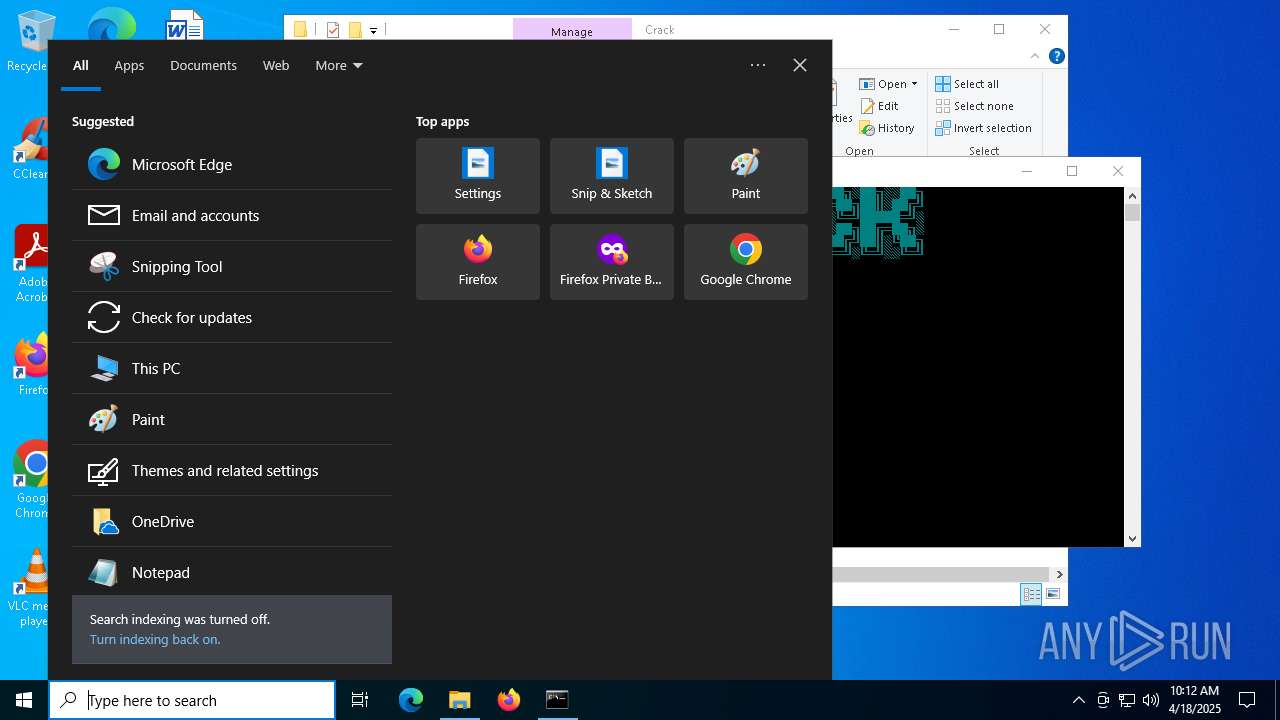Viewport: 1280px width, 720px height.
Task: Open Settings tile in Top apps
Action: click(478, 176)
